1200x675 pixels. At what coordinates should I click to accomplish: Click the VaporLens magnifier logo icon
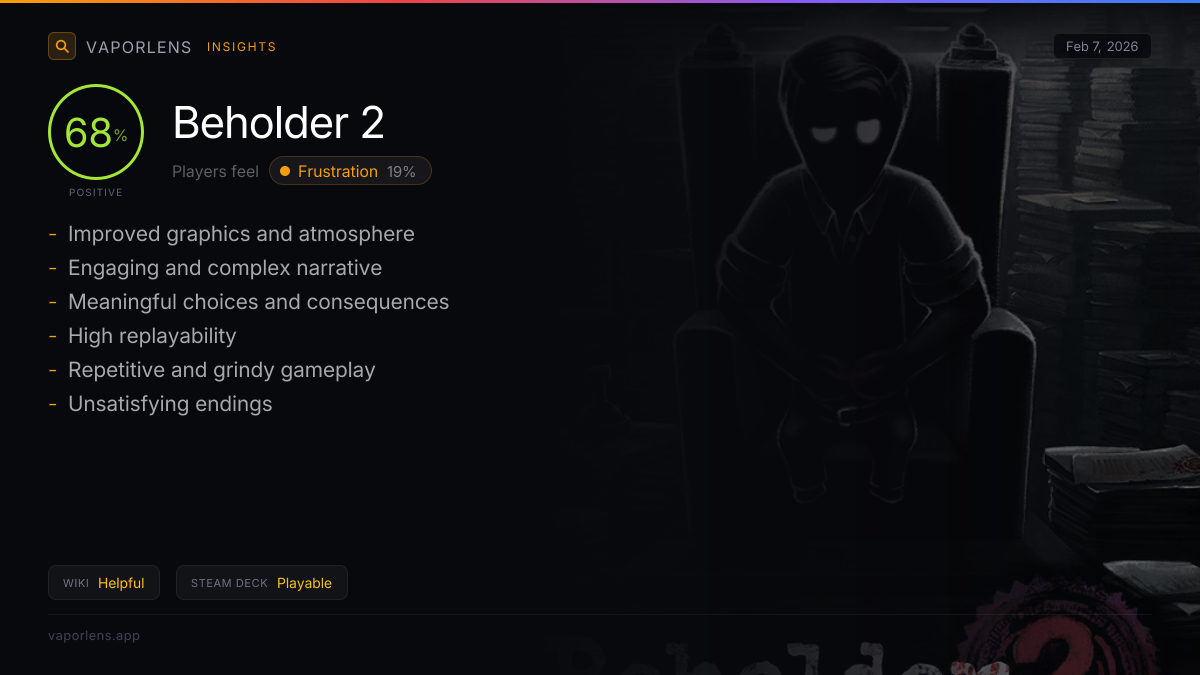pos(62,46)
